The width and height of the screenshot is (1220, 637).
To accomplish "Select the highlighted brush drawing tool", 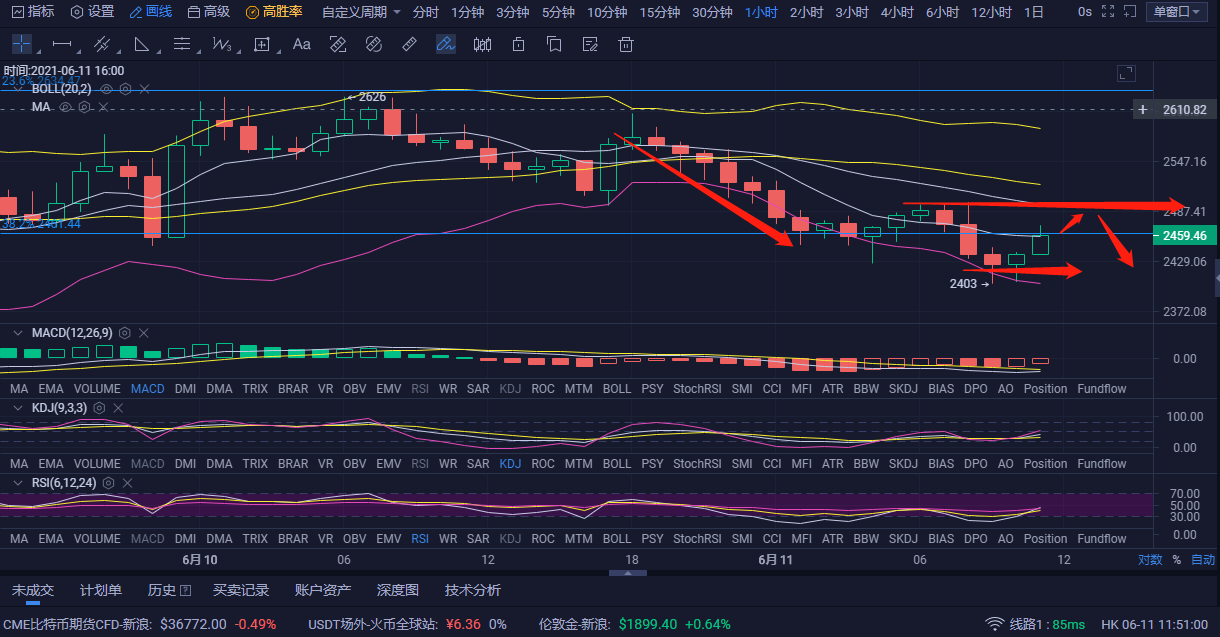I will (445, 44).
